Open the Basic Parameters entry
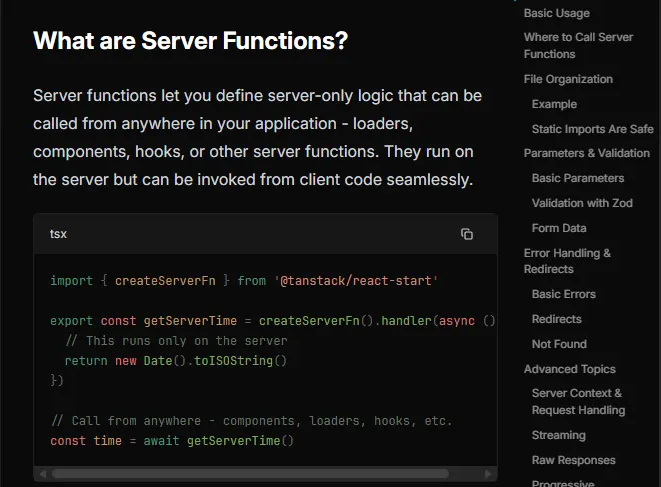 coord(577,178)
